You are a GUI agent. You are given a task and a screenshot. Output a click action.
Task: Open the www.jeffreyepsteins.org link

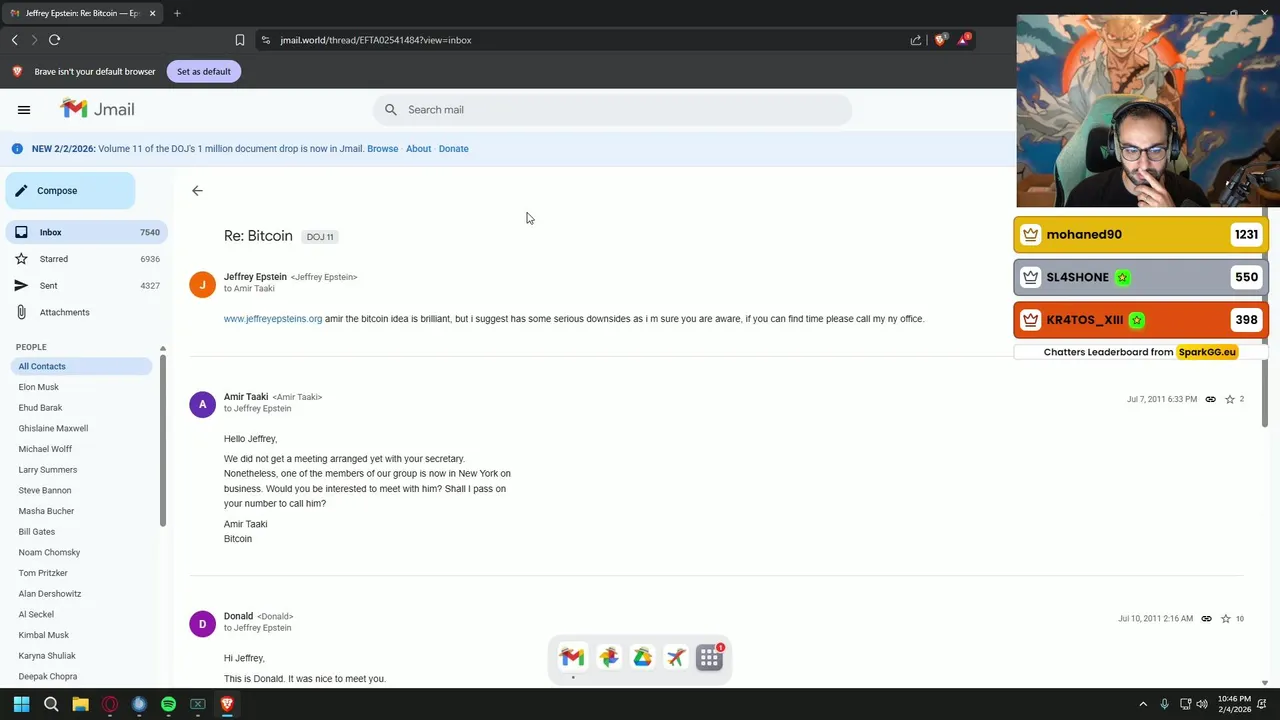[273, 319]
